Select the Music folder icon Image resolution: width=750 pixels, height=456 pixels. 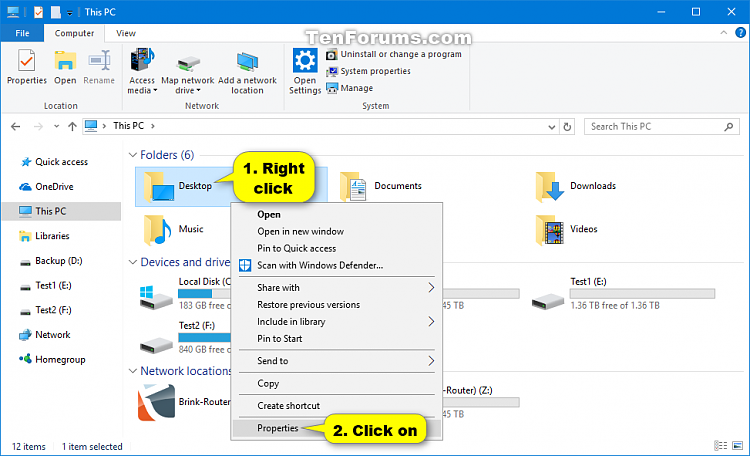[158, 230]
